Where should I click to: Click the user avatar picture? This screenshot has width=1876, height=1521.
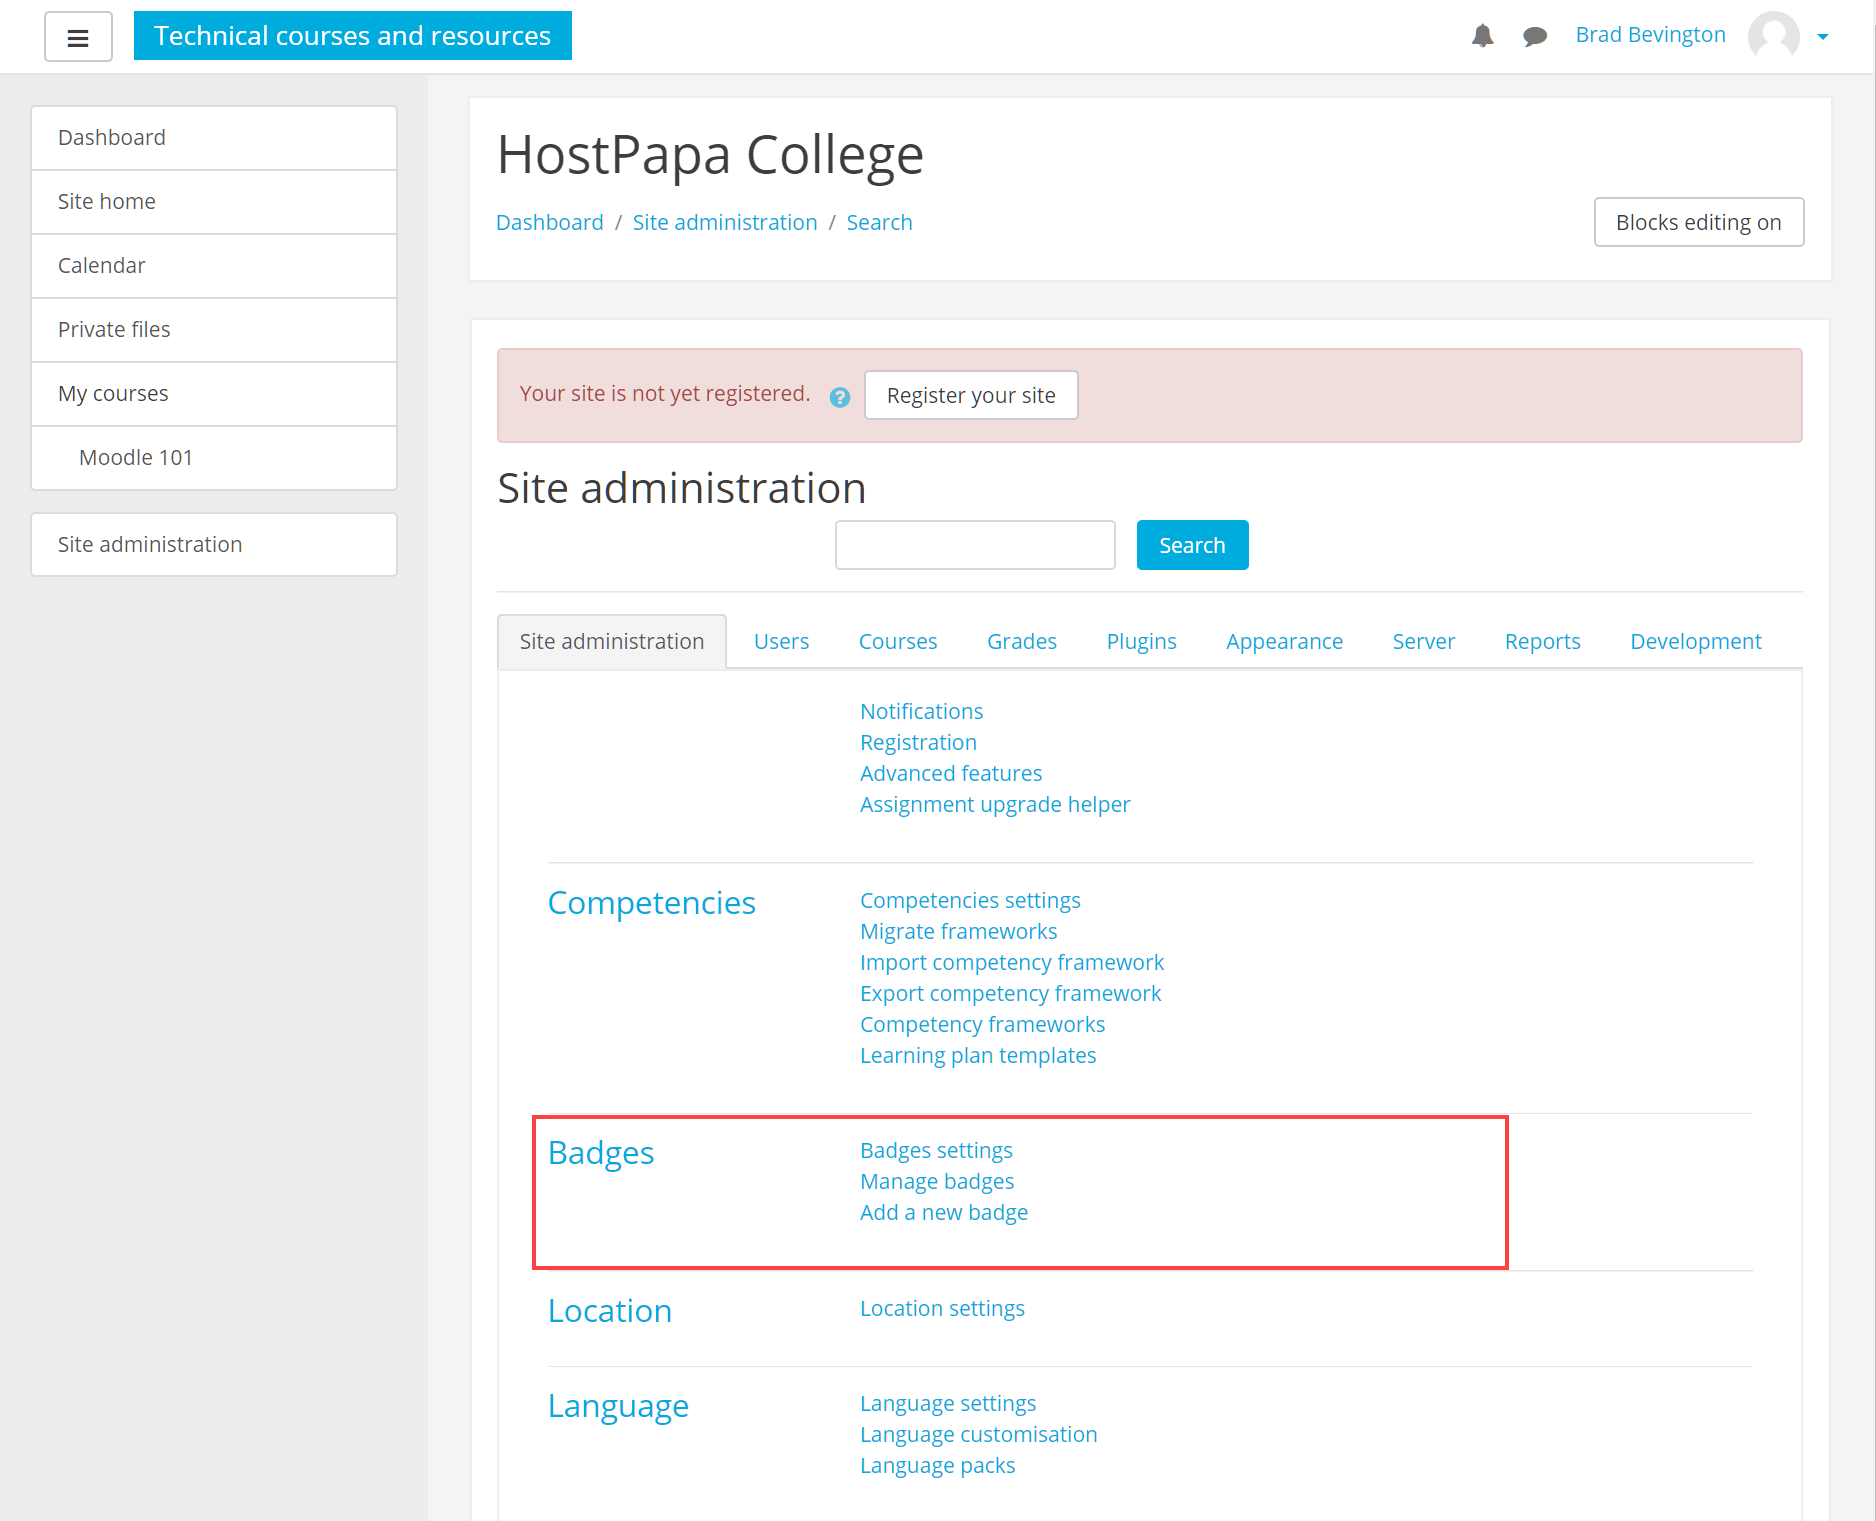click(x=1773, y=36)
